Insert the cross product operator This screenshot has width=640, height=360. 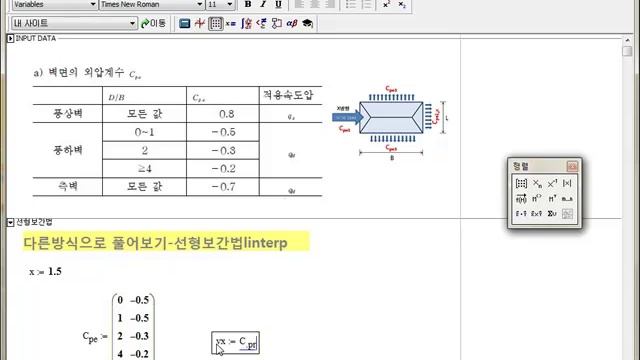(537, 213)
